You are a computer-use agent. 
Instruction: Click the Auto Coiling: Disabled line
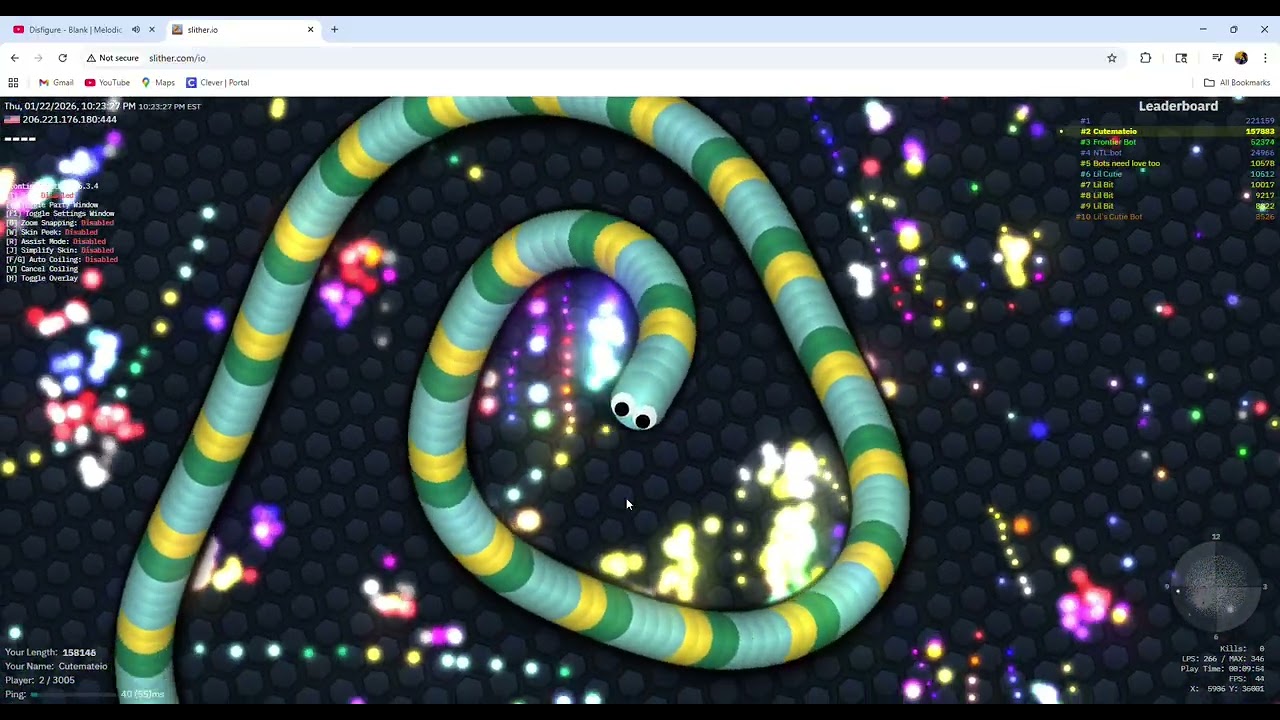click(62, 259)
